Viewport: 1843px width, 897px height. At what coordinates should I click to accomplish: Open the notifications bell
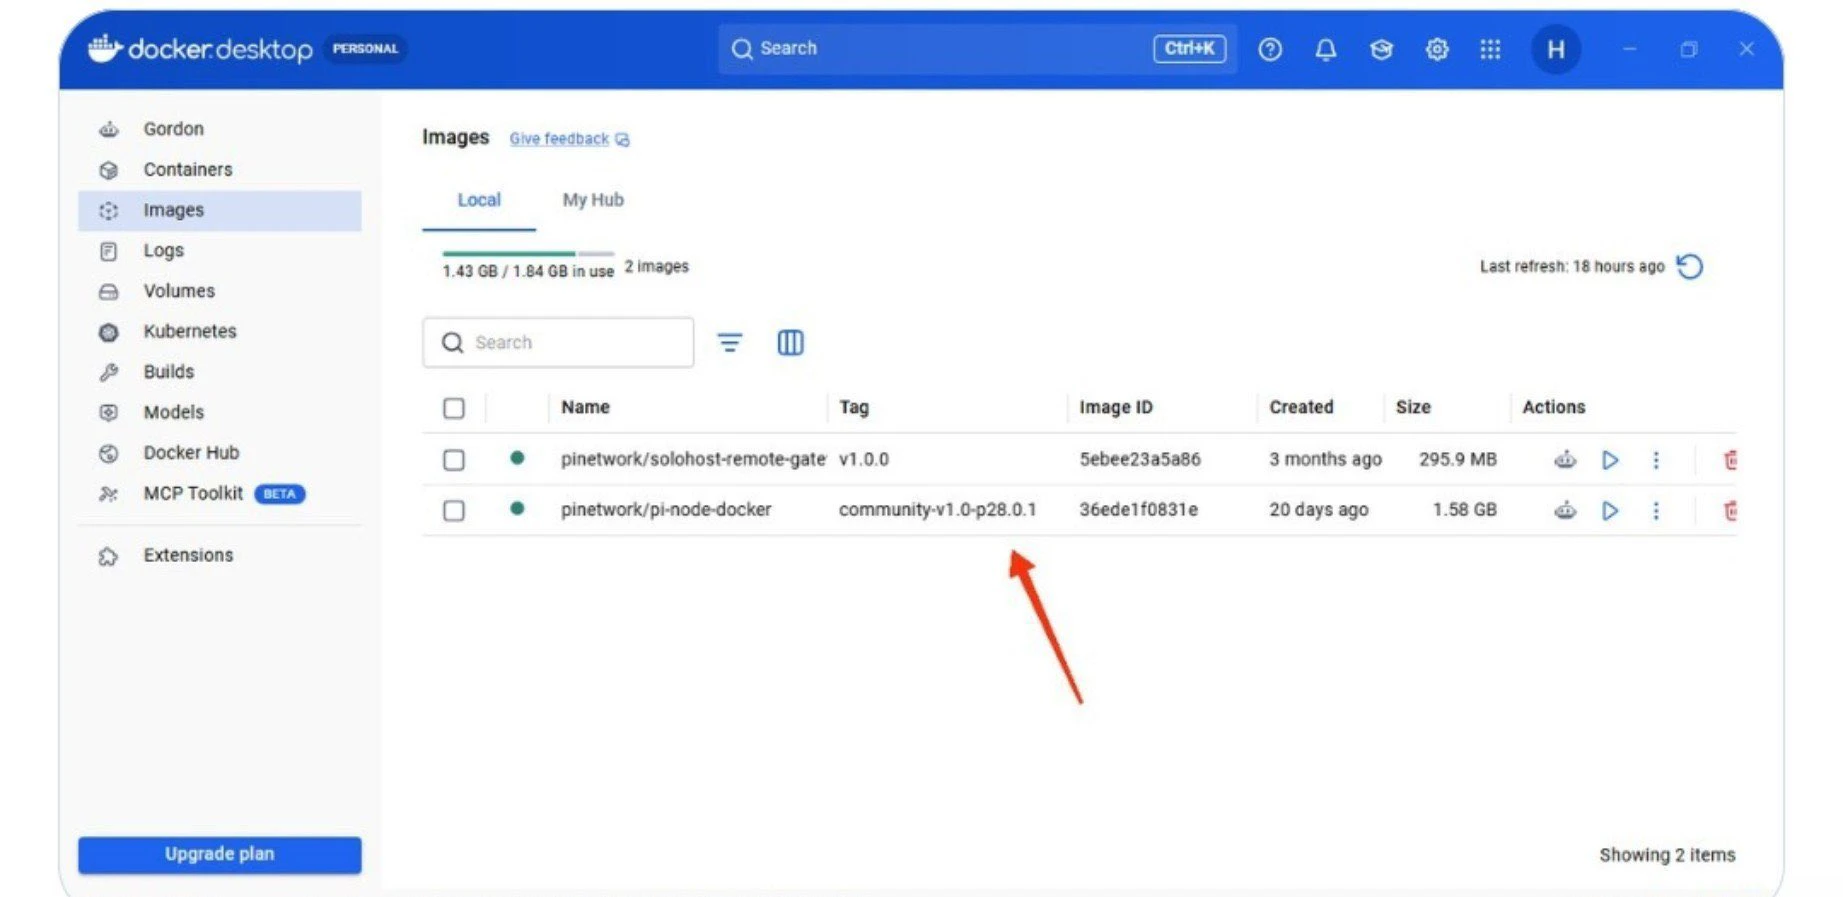coord(1325,49)
